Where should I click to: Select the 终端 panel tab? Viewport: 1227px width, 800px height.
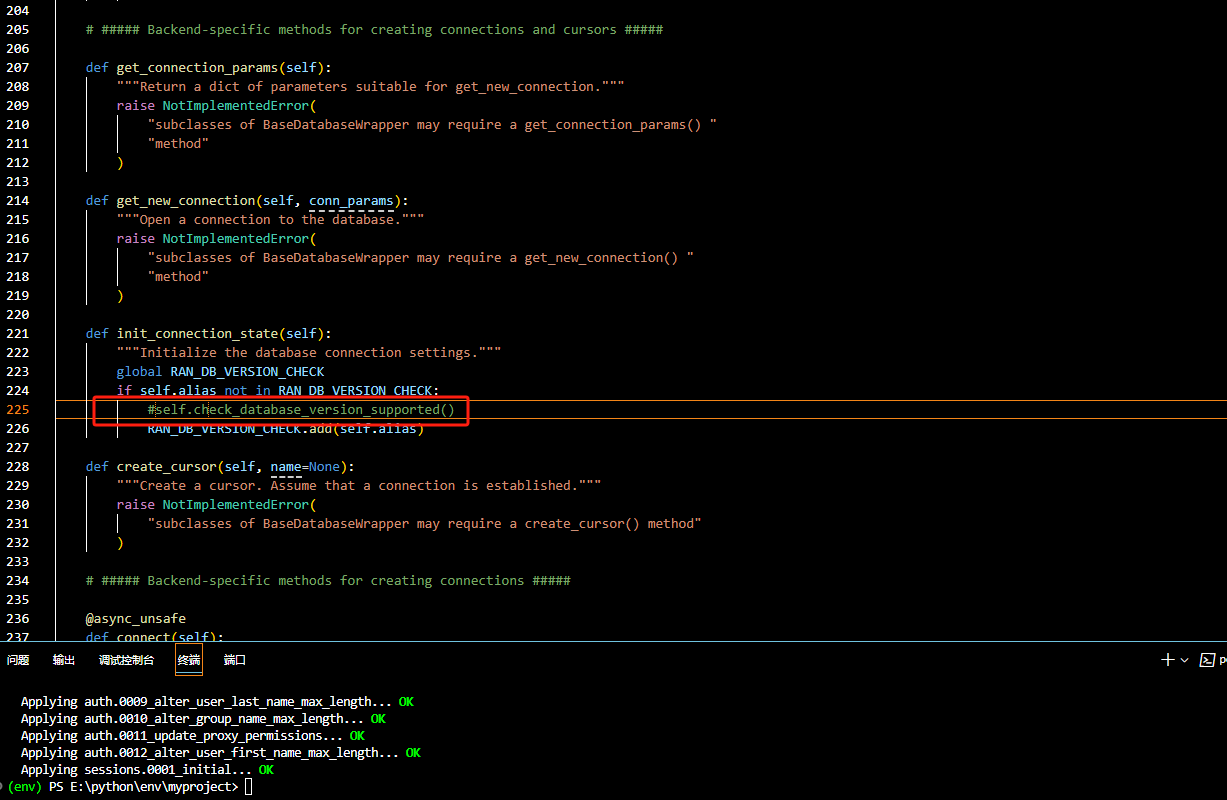click(189, 660)
